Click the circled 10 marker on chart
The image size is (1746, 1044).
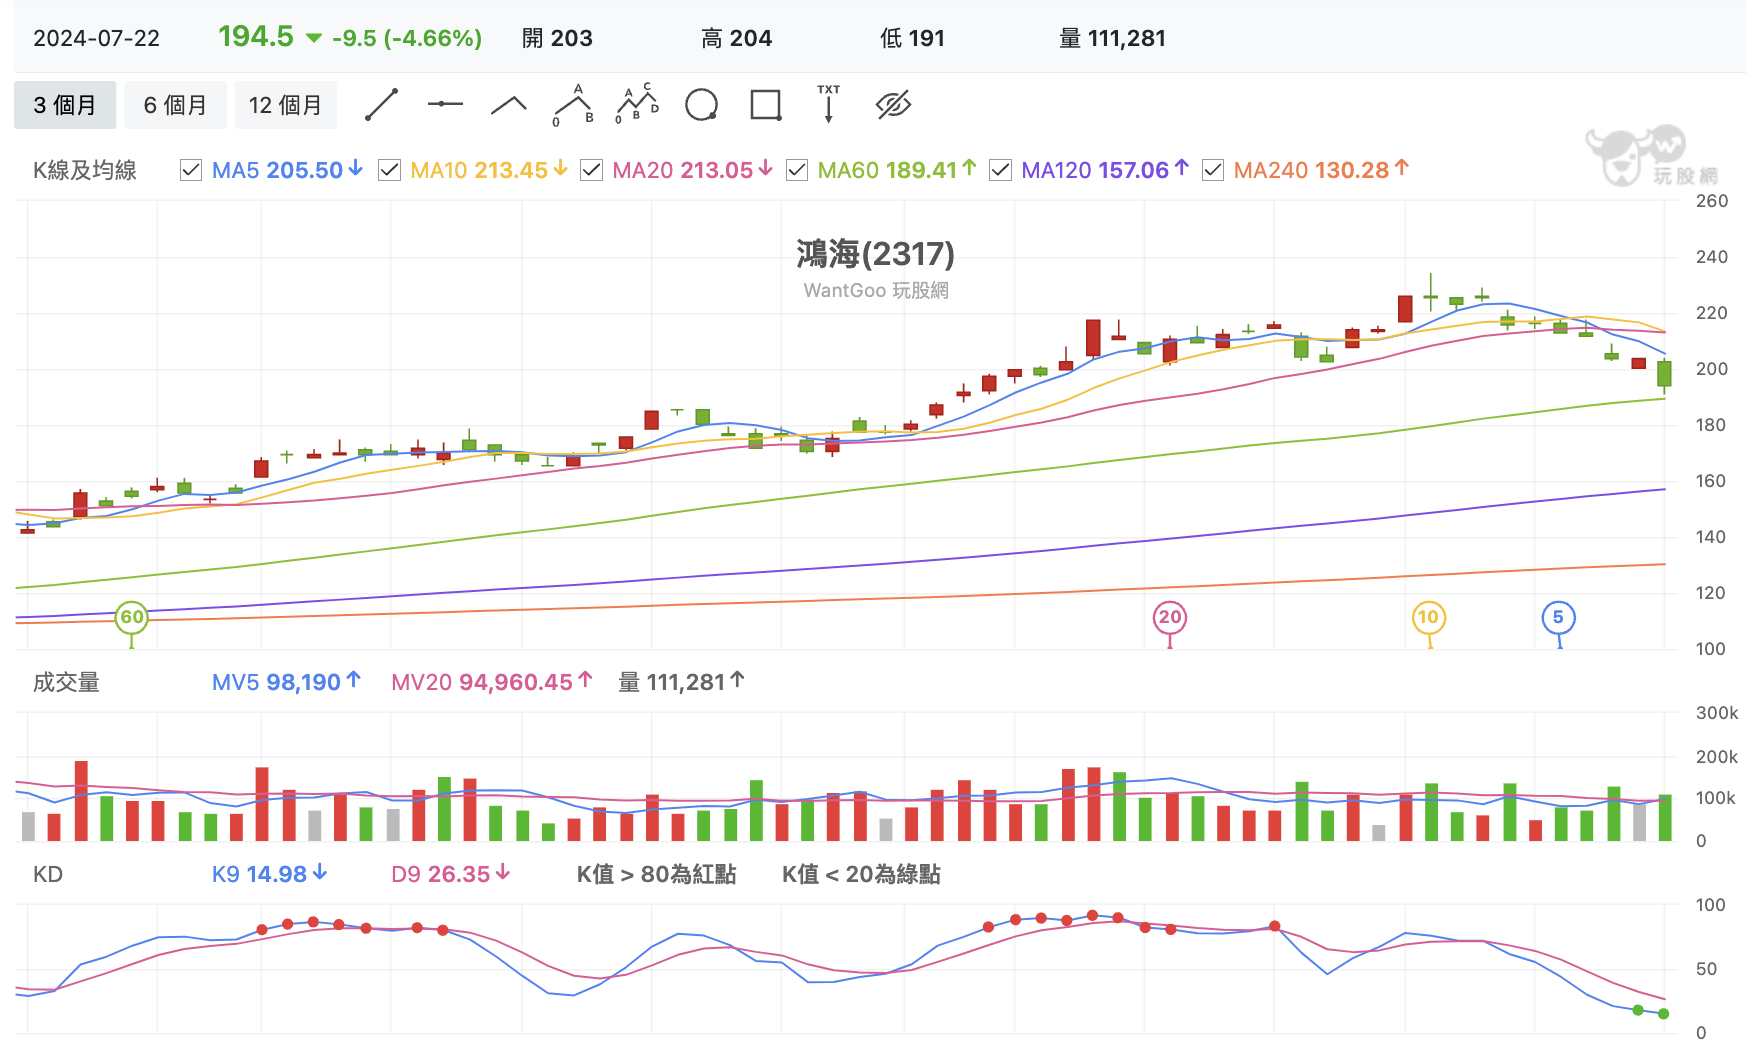[1429, 617]
